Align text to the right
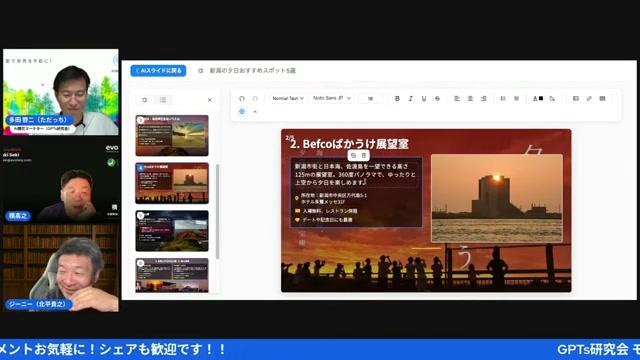The width and height of the screenshot is (640, 360). pos(484,98)
